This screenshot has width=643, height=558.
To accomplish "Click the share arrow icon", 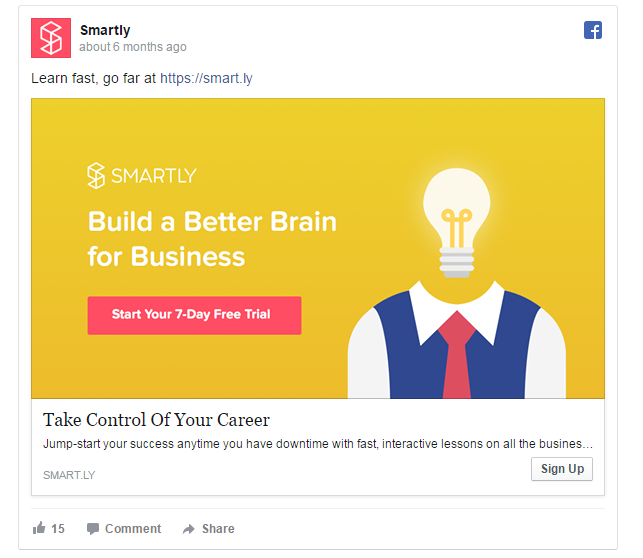I will 189,529.
